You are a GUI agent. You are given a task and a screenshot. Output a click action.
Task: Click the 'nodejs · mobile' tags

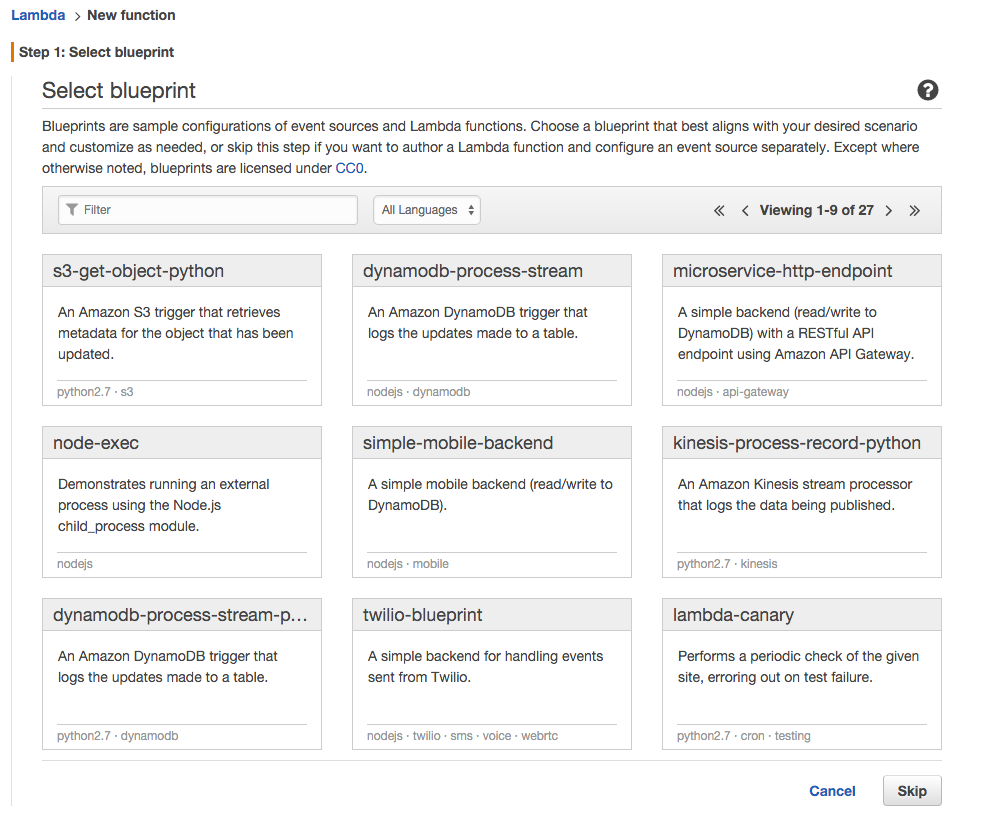click(x=408, y=564)
